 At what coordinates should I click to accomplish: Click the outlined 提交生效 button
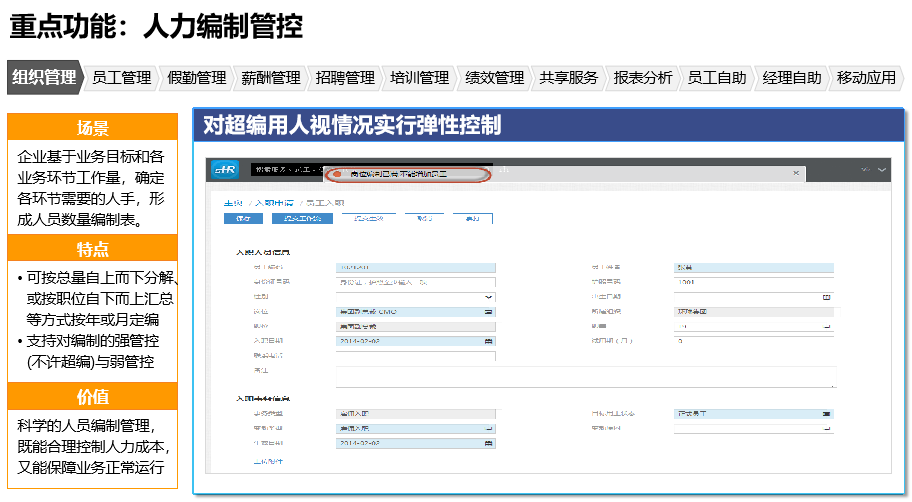tap(369, 219)
